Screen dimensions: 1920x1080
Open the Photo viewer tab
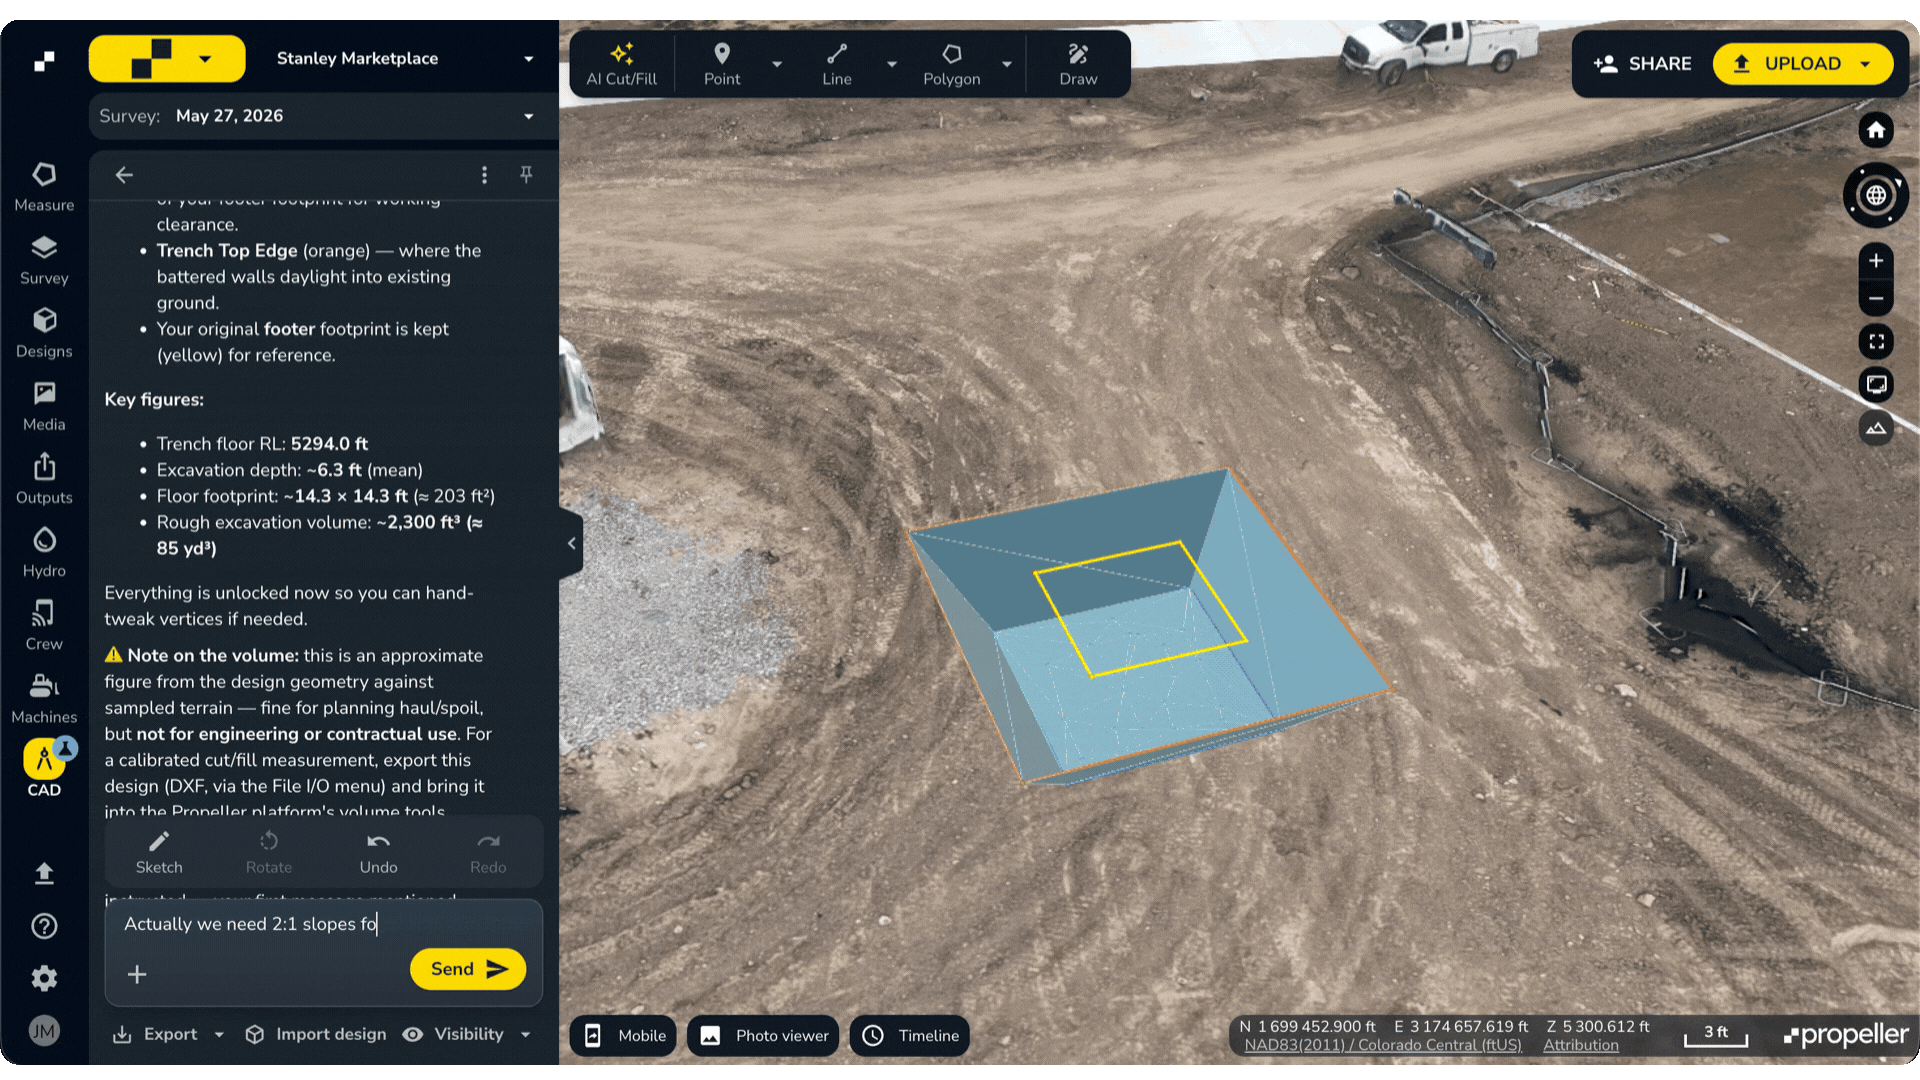(765, 1036)
